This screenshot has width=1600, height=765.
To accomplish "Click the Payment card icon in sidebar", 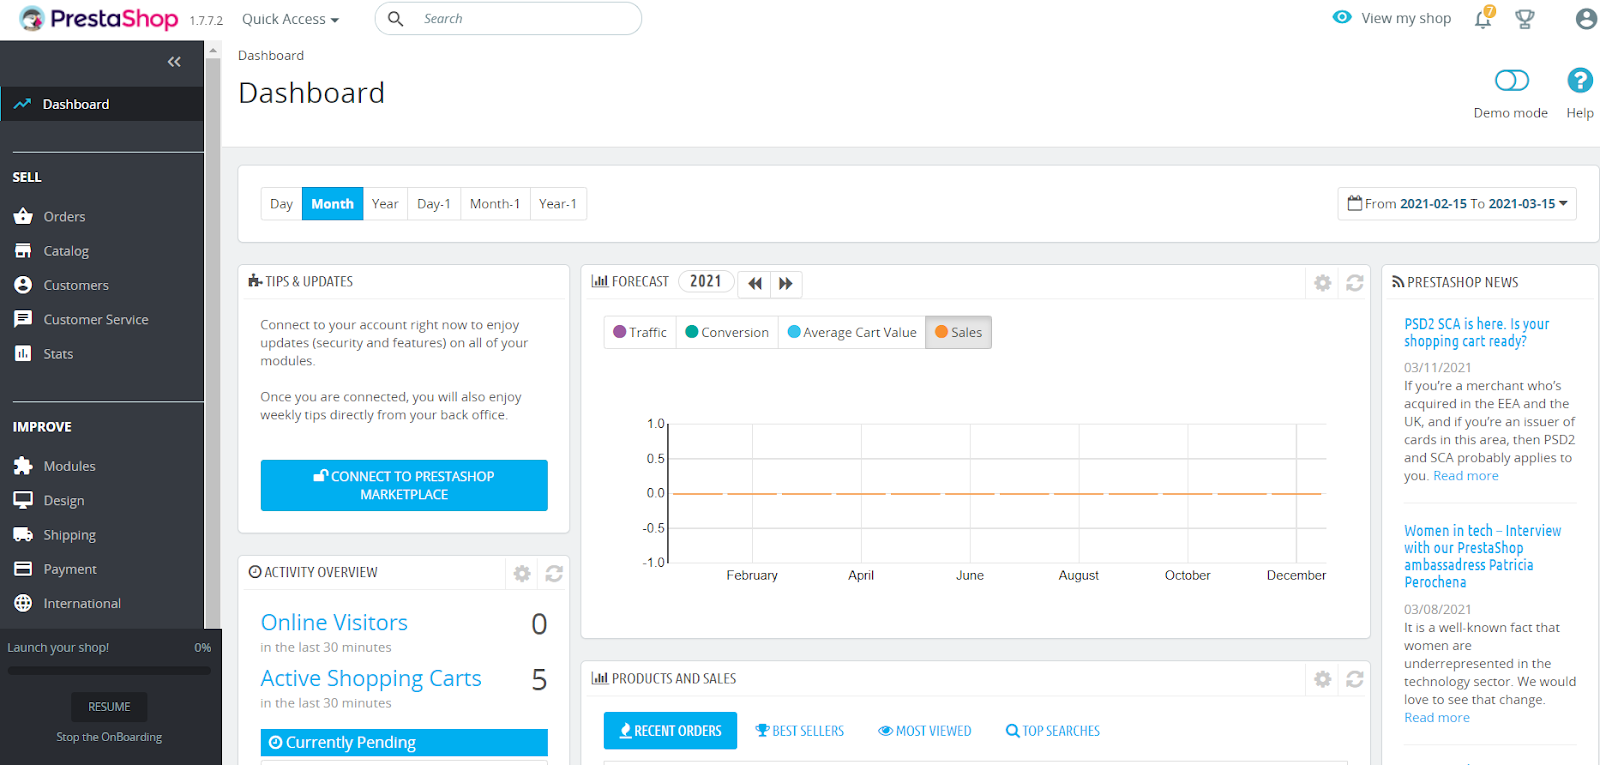I will (23, 569).
